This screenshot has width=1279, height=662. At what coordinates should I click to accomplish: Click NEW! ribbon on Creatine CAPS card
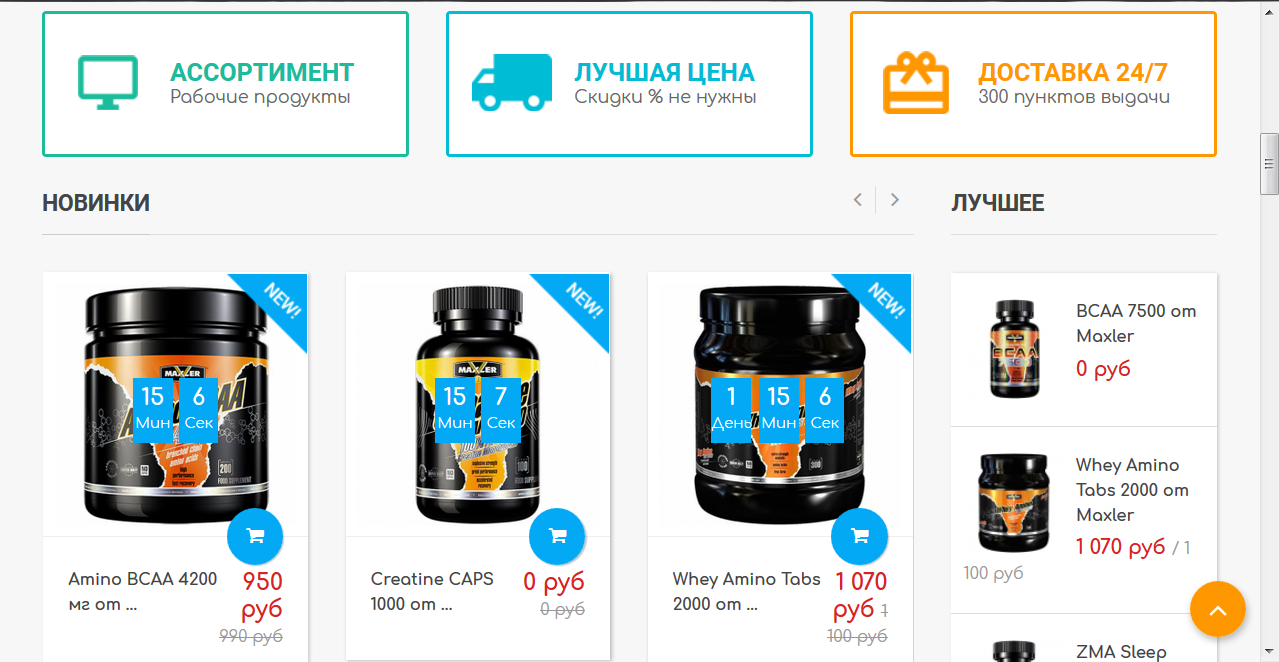(580, 303)
